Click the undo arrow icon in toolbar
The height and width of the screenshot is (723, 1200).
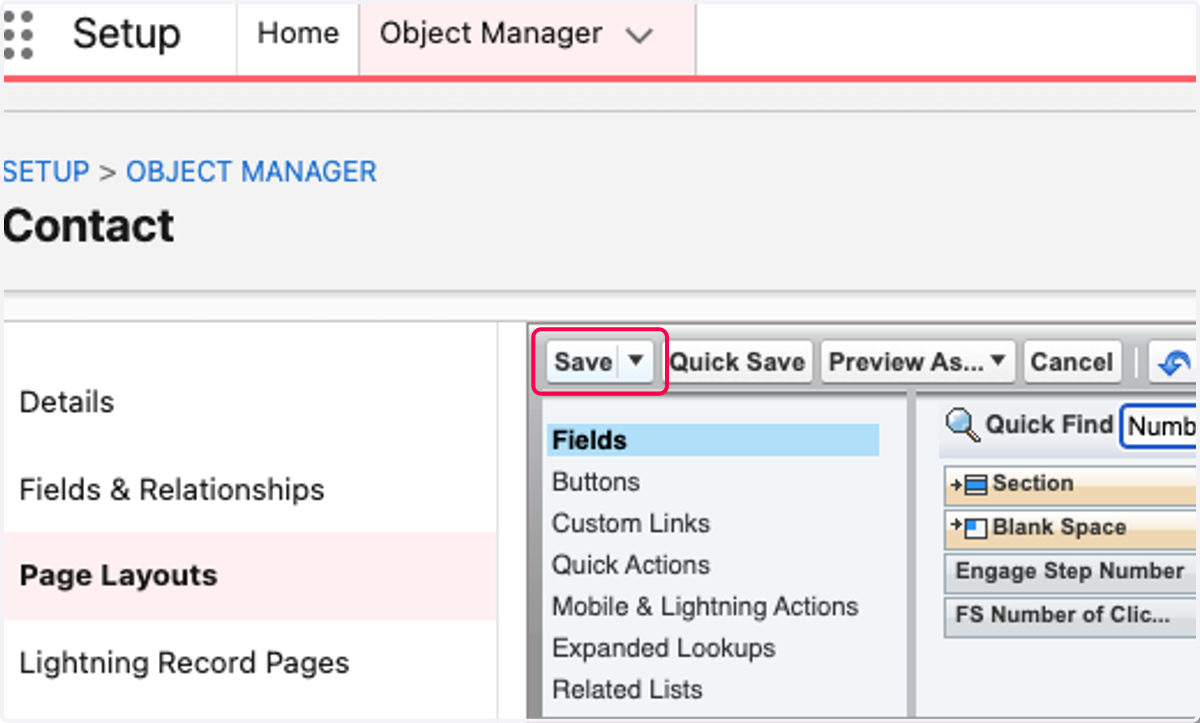click(1174, 362)
